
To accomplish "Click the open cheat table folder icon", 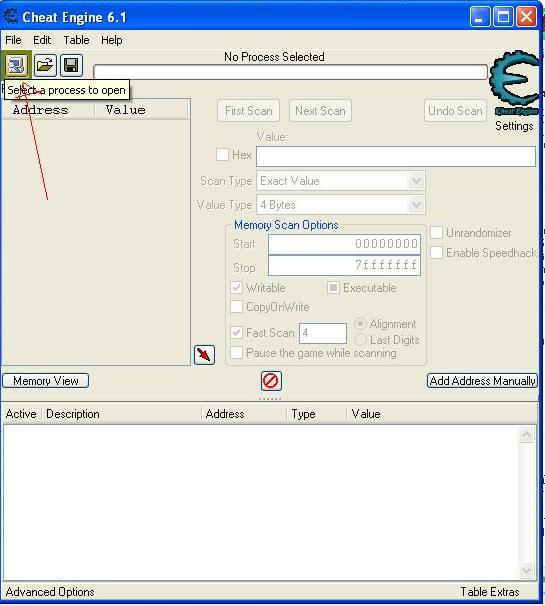I will click(45, 65).
